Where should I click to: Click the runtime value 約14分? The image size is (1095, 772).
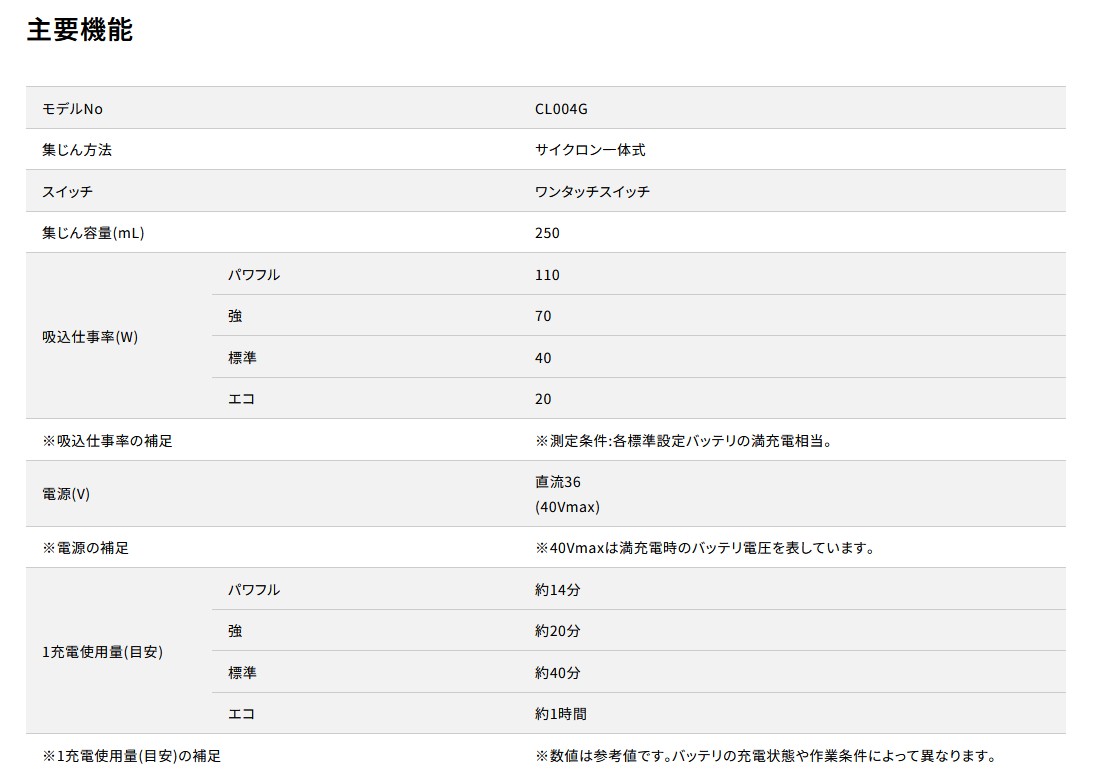tap(558, 590)
